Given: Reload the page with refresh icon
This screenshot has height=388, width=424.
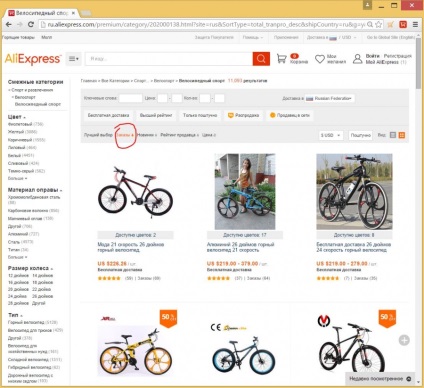Looking at the screenshot, I should tap(31, 24).
